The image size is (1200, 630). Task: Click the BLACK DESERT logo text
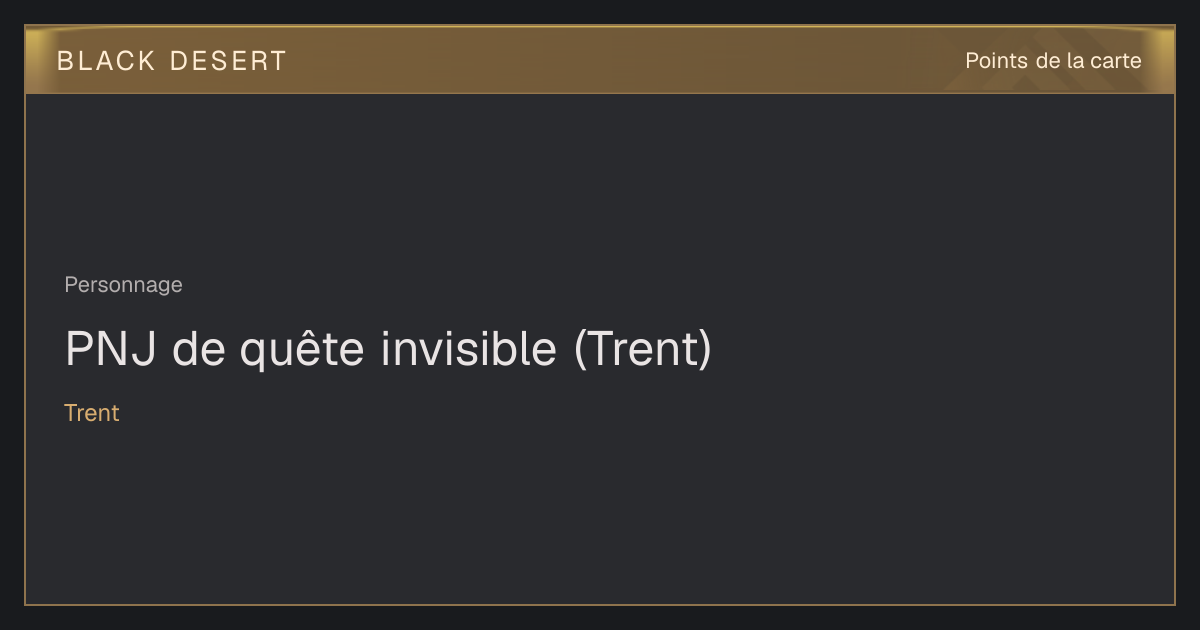click(172, 61)
